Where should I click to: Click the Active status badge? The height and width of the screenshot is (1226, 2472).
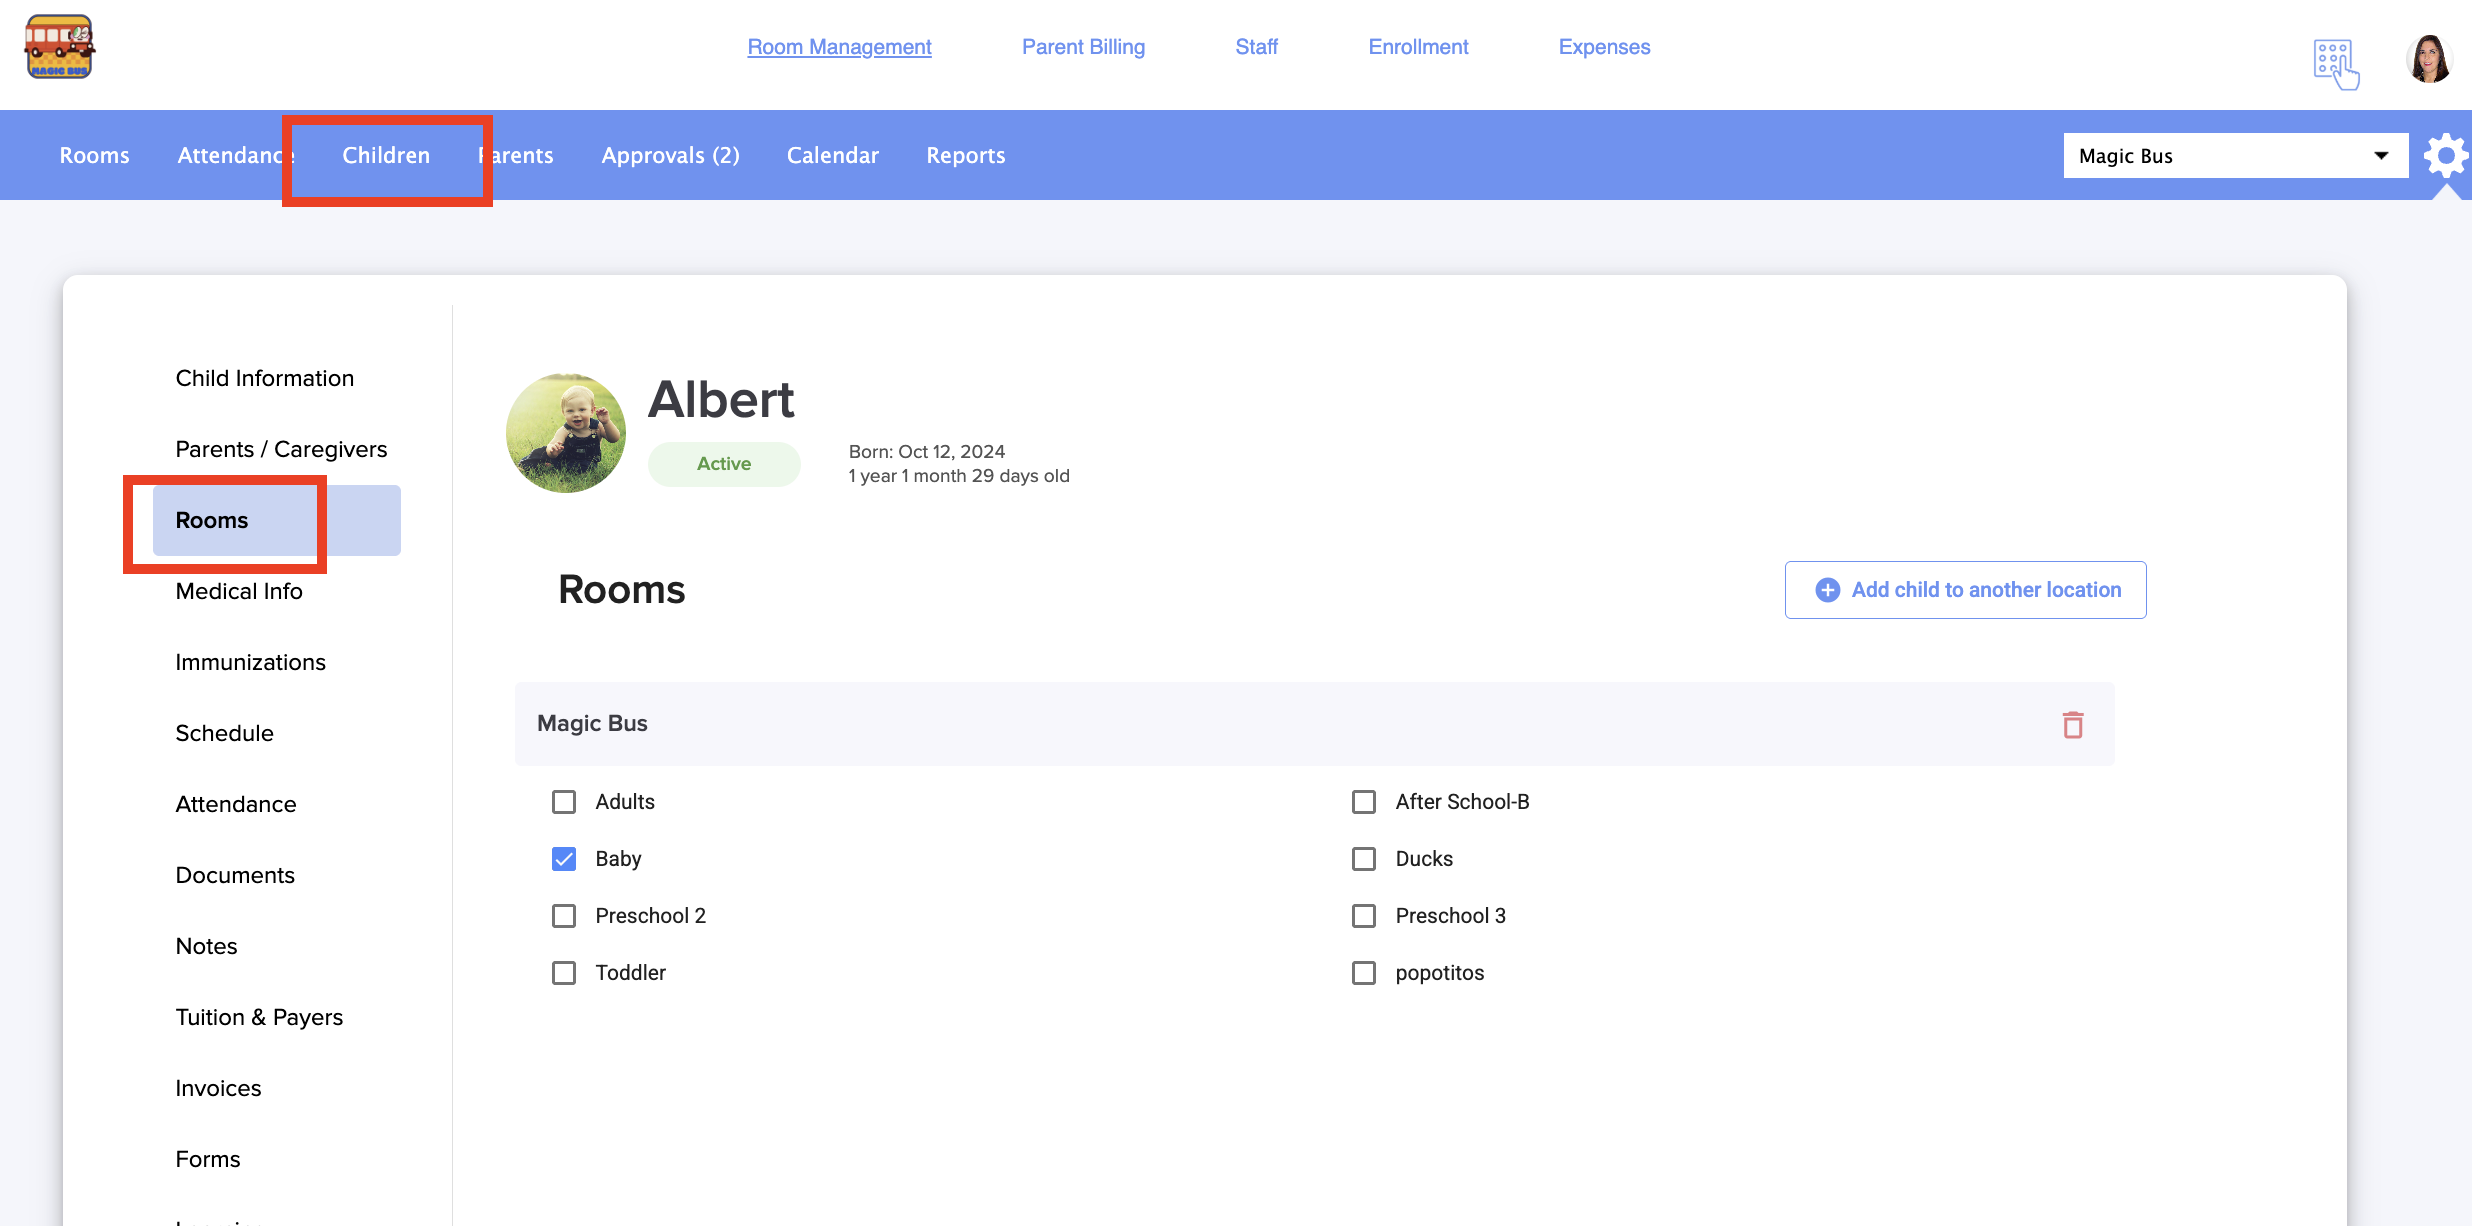click(724, 464)
